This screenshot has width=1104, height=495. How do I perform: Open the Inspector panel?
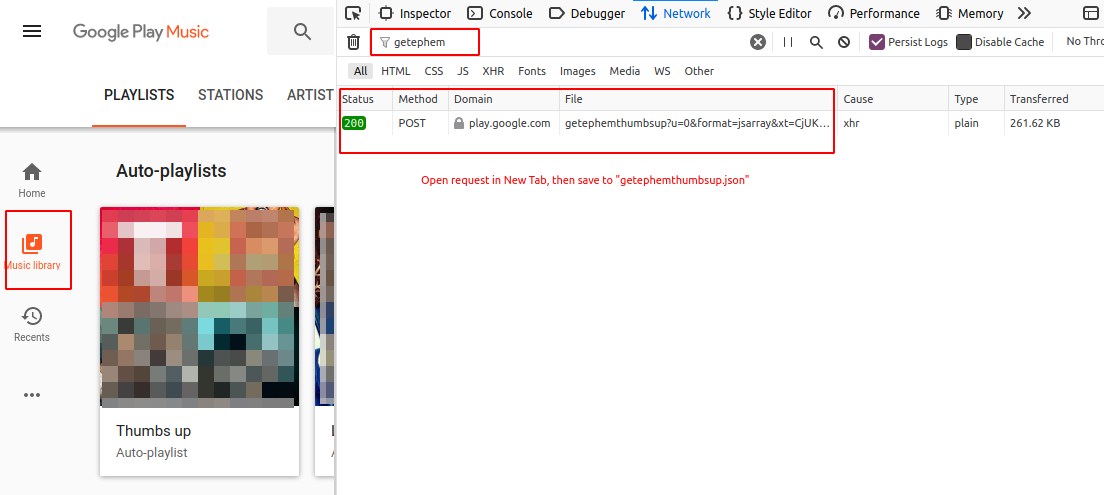coord(415,13)
